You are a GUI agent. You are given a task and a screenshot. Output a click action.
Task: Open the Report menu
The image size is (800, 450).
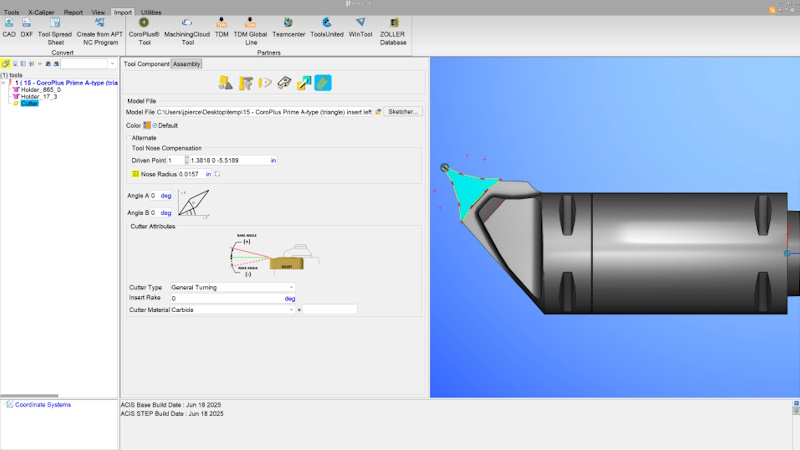(73, 12)
